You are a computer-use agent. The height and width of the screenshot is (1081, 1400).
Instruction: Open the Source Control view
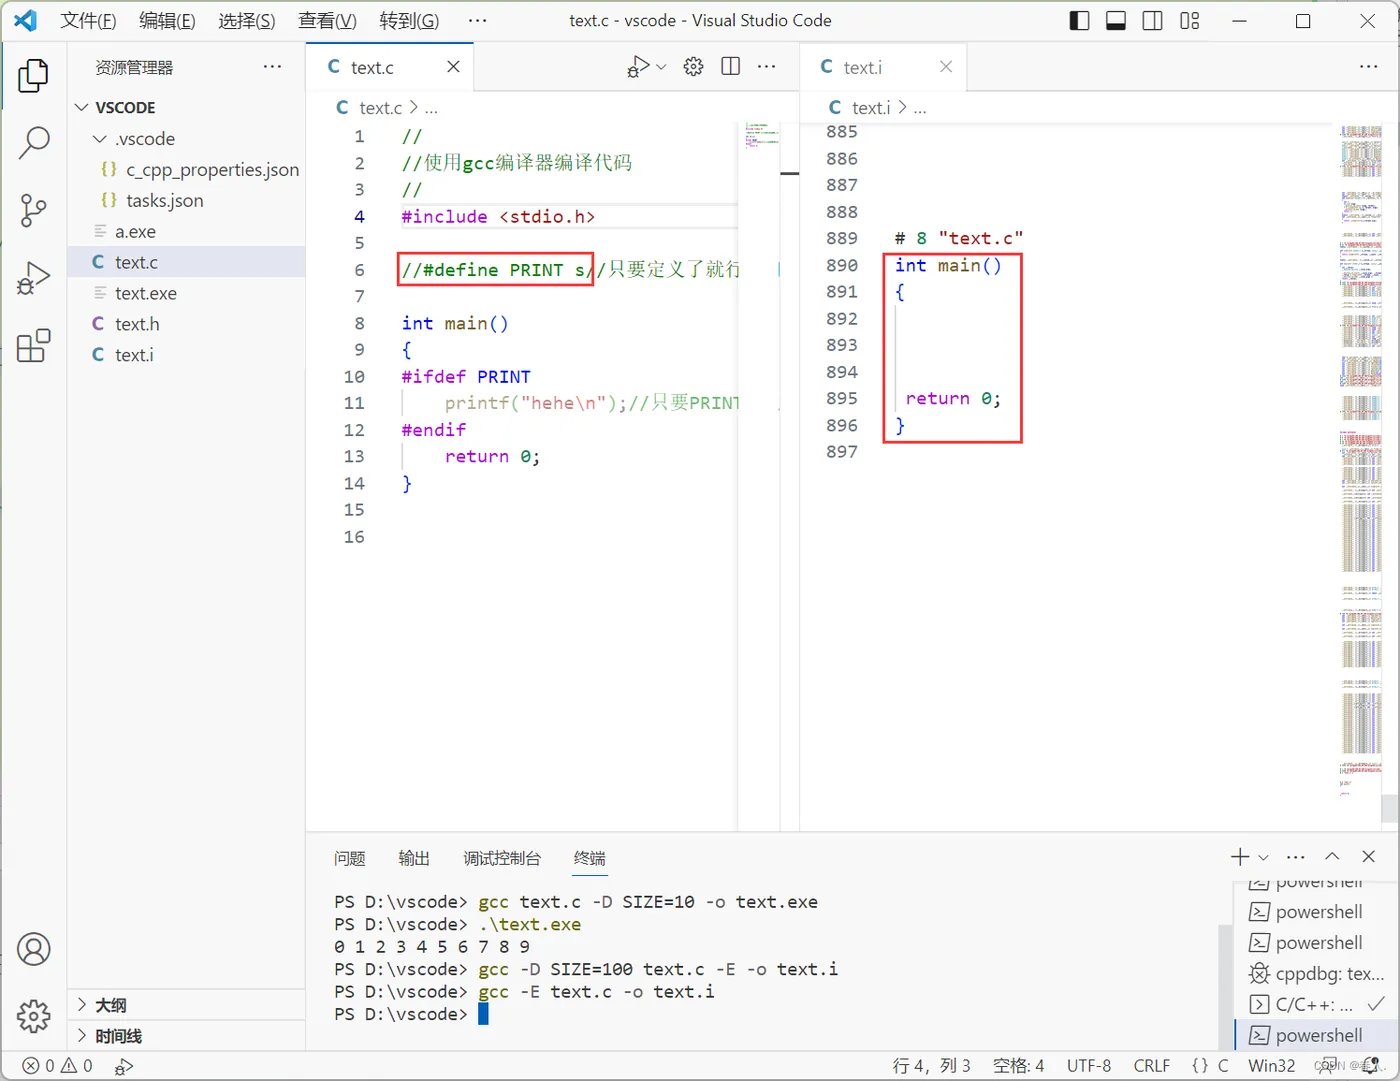pyautogui.click(x=33, y=210)
